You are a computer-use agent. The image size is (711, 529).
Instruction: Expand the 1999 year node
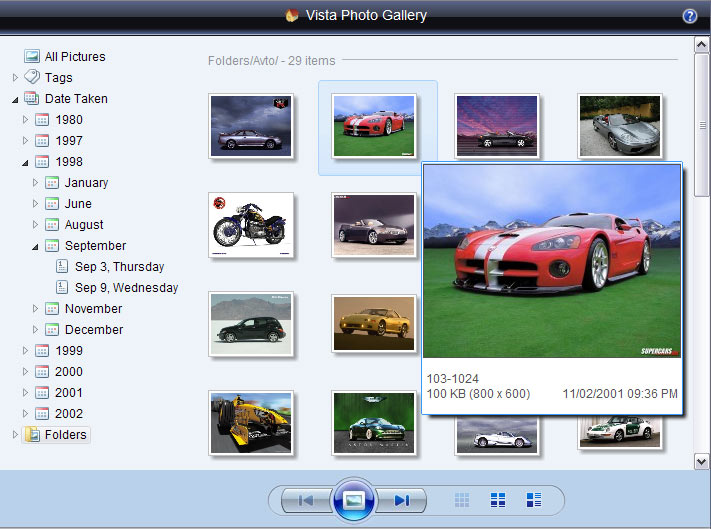pos(26,351)
